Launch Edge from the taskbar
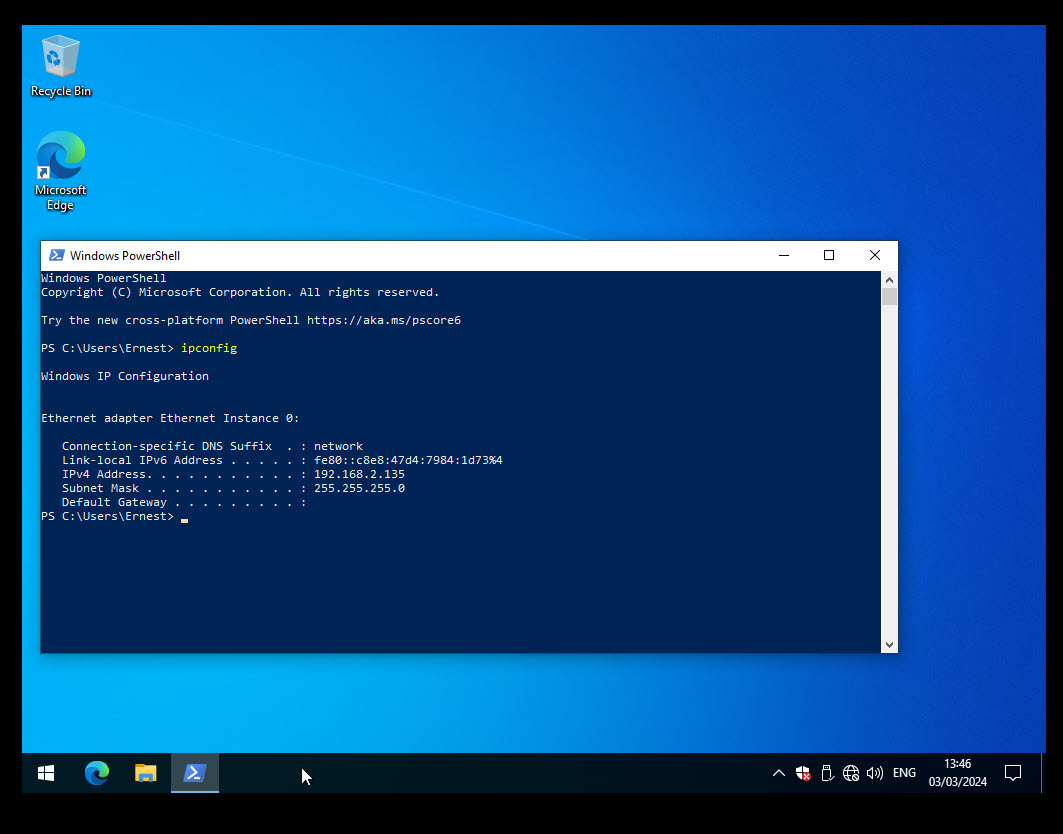 (x=96, y=773)
